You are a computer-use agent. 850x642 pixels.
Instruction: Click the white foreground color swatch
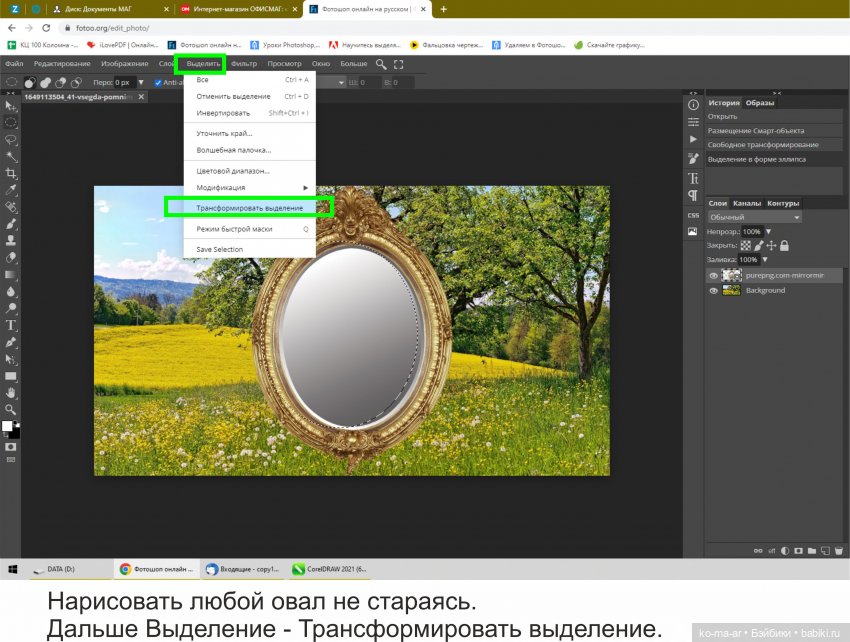click(8, 427)
